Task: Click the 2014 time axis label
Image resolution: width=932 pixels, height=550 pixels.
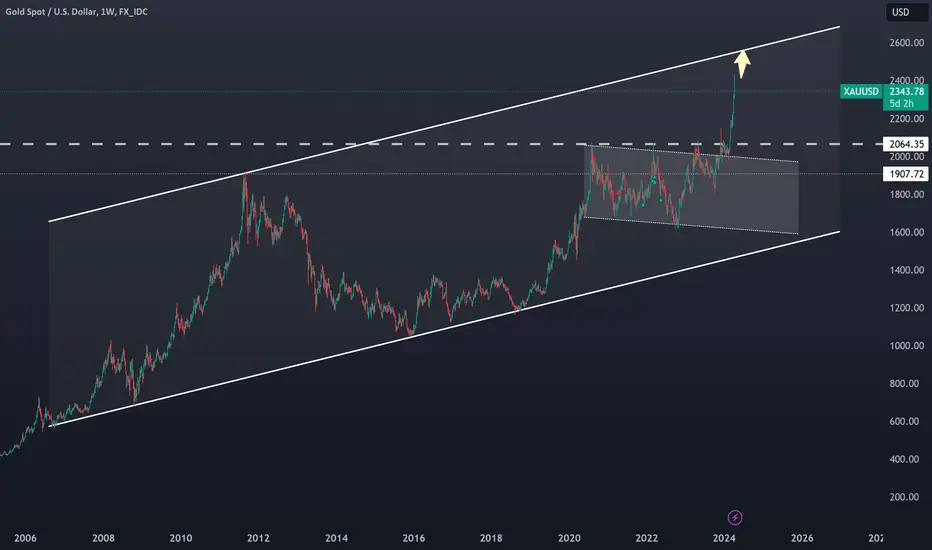Action: tap(336, 538)
